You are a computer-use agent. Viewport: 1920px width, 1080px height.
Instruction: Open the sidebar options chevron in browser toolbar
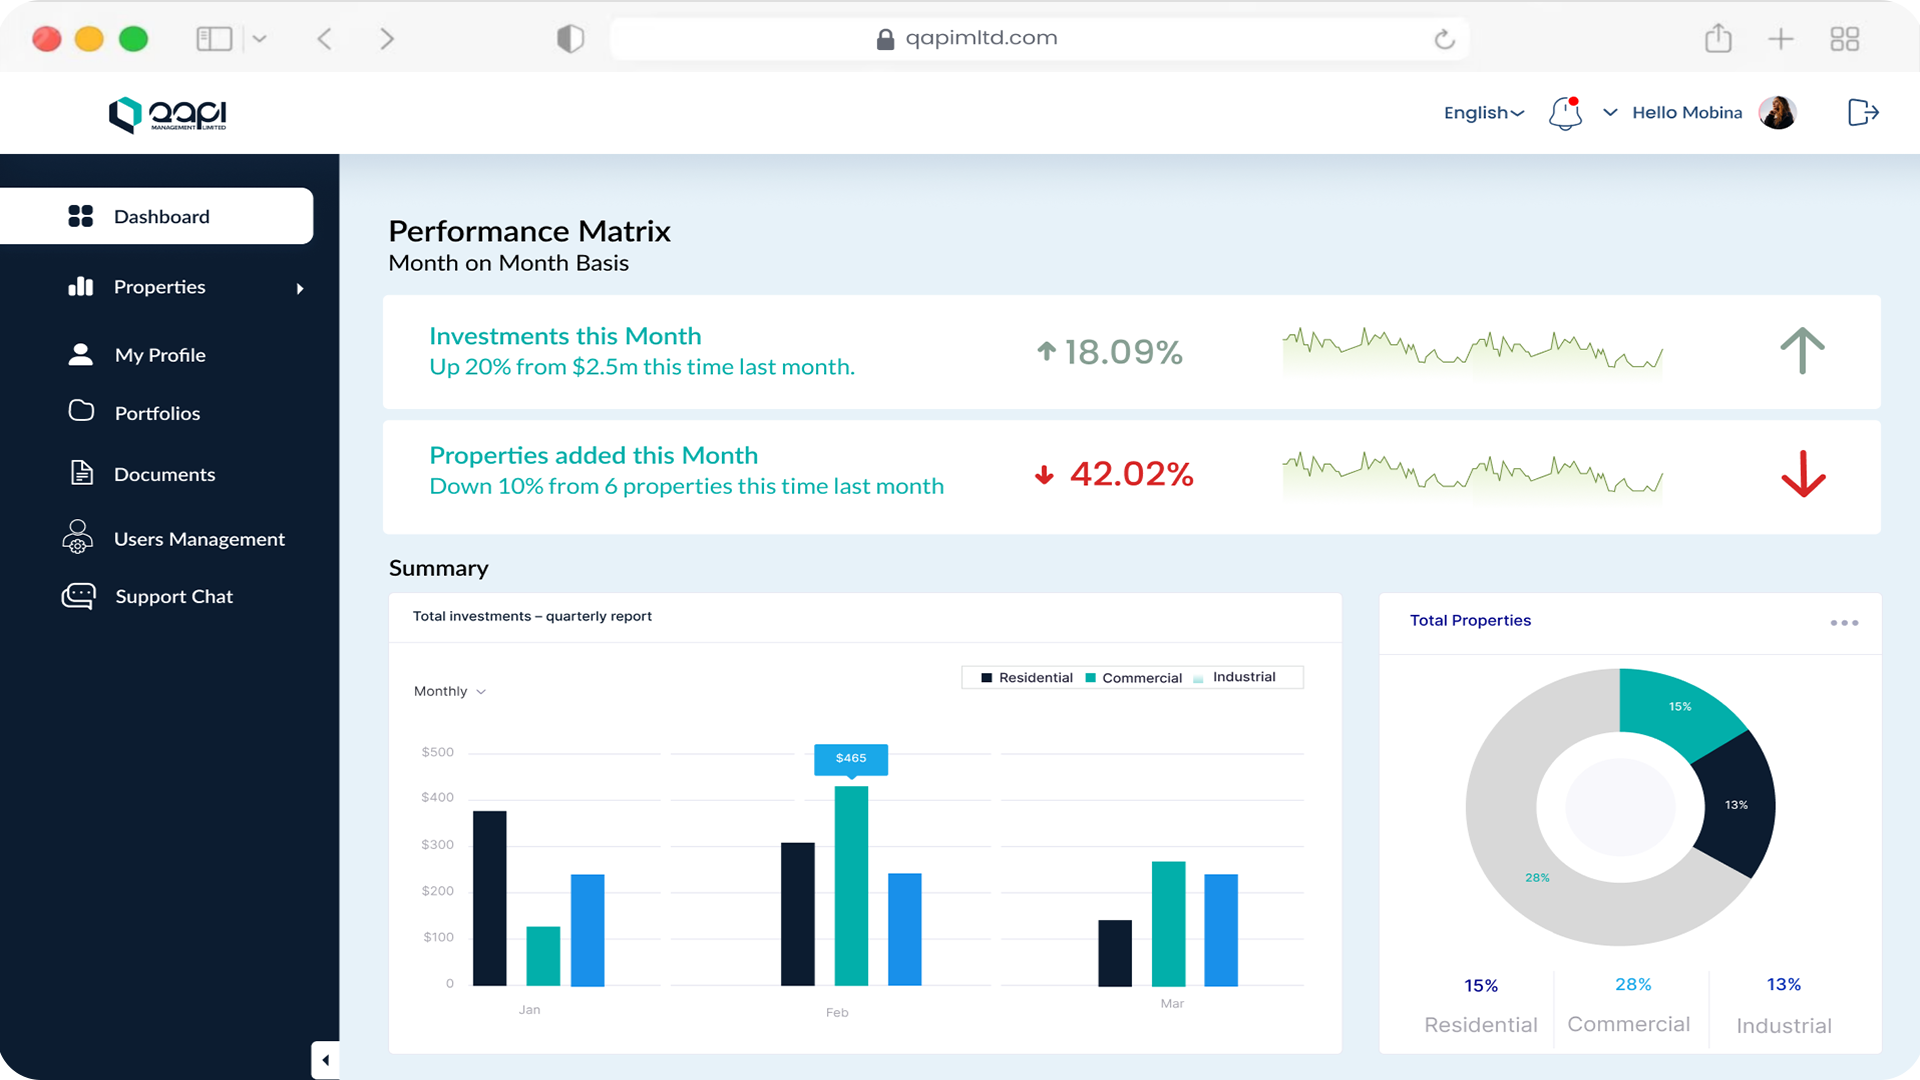[x=259, y=39]
